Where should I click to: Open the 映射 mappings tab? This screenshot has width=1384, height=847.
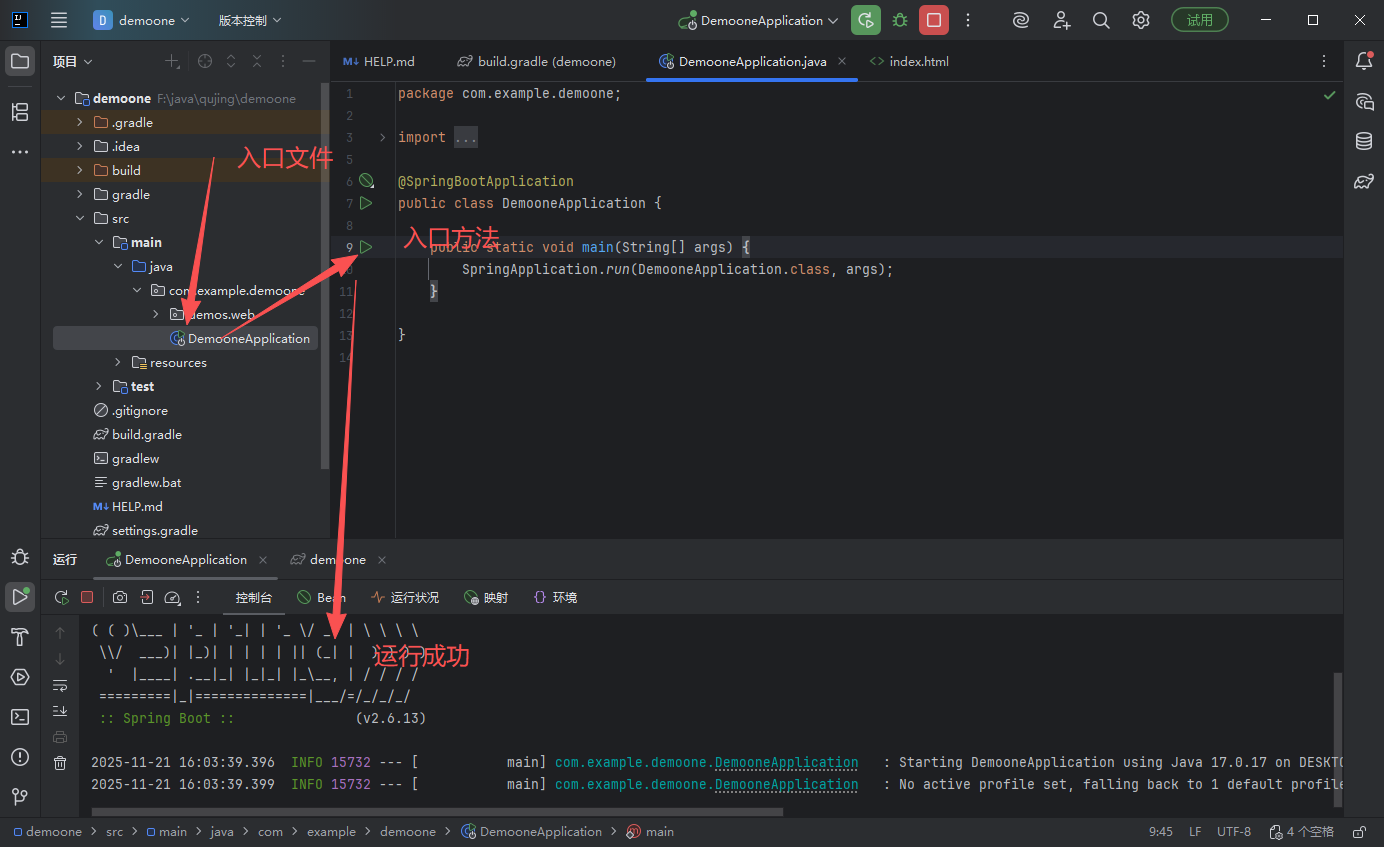coord(487,598)
